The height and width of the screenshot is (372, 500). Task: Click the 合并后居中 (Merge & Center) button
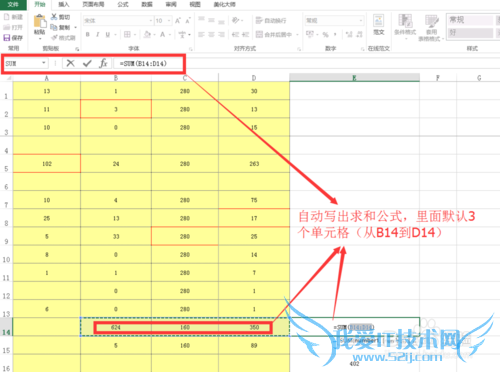[x=274, y=34]
